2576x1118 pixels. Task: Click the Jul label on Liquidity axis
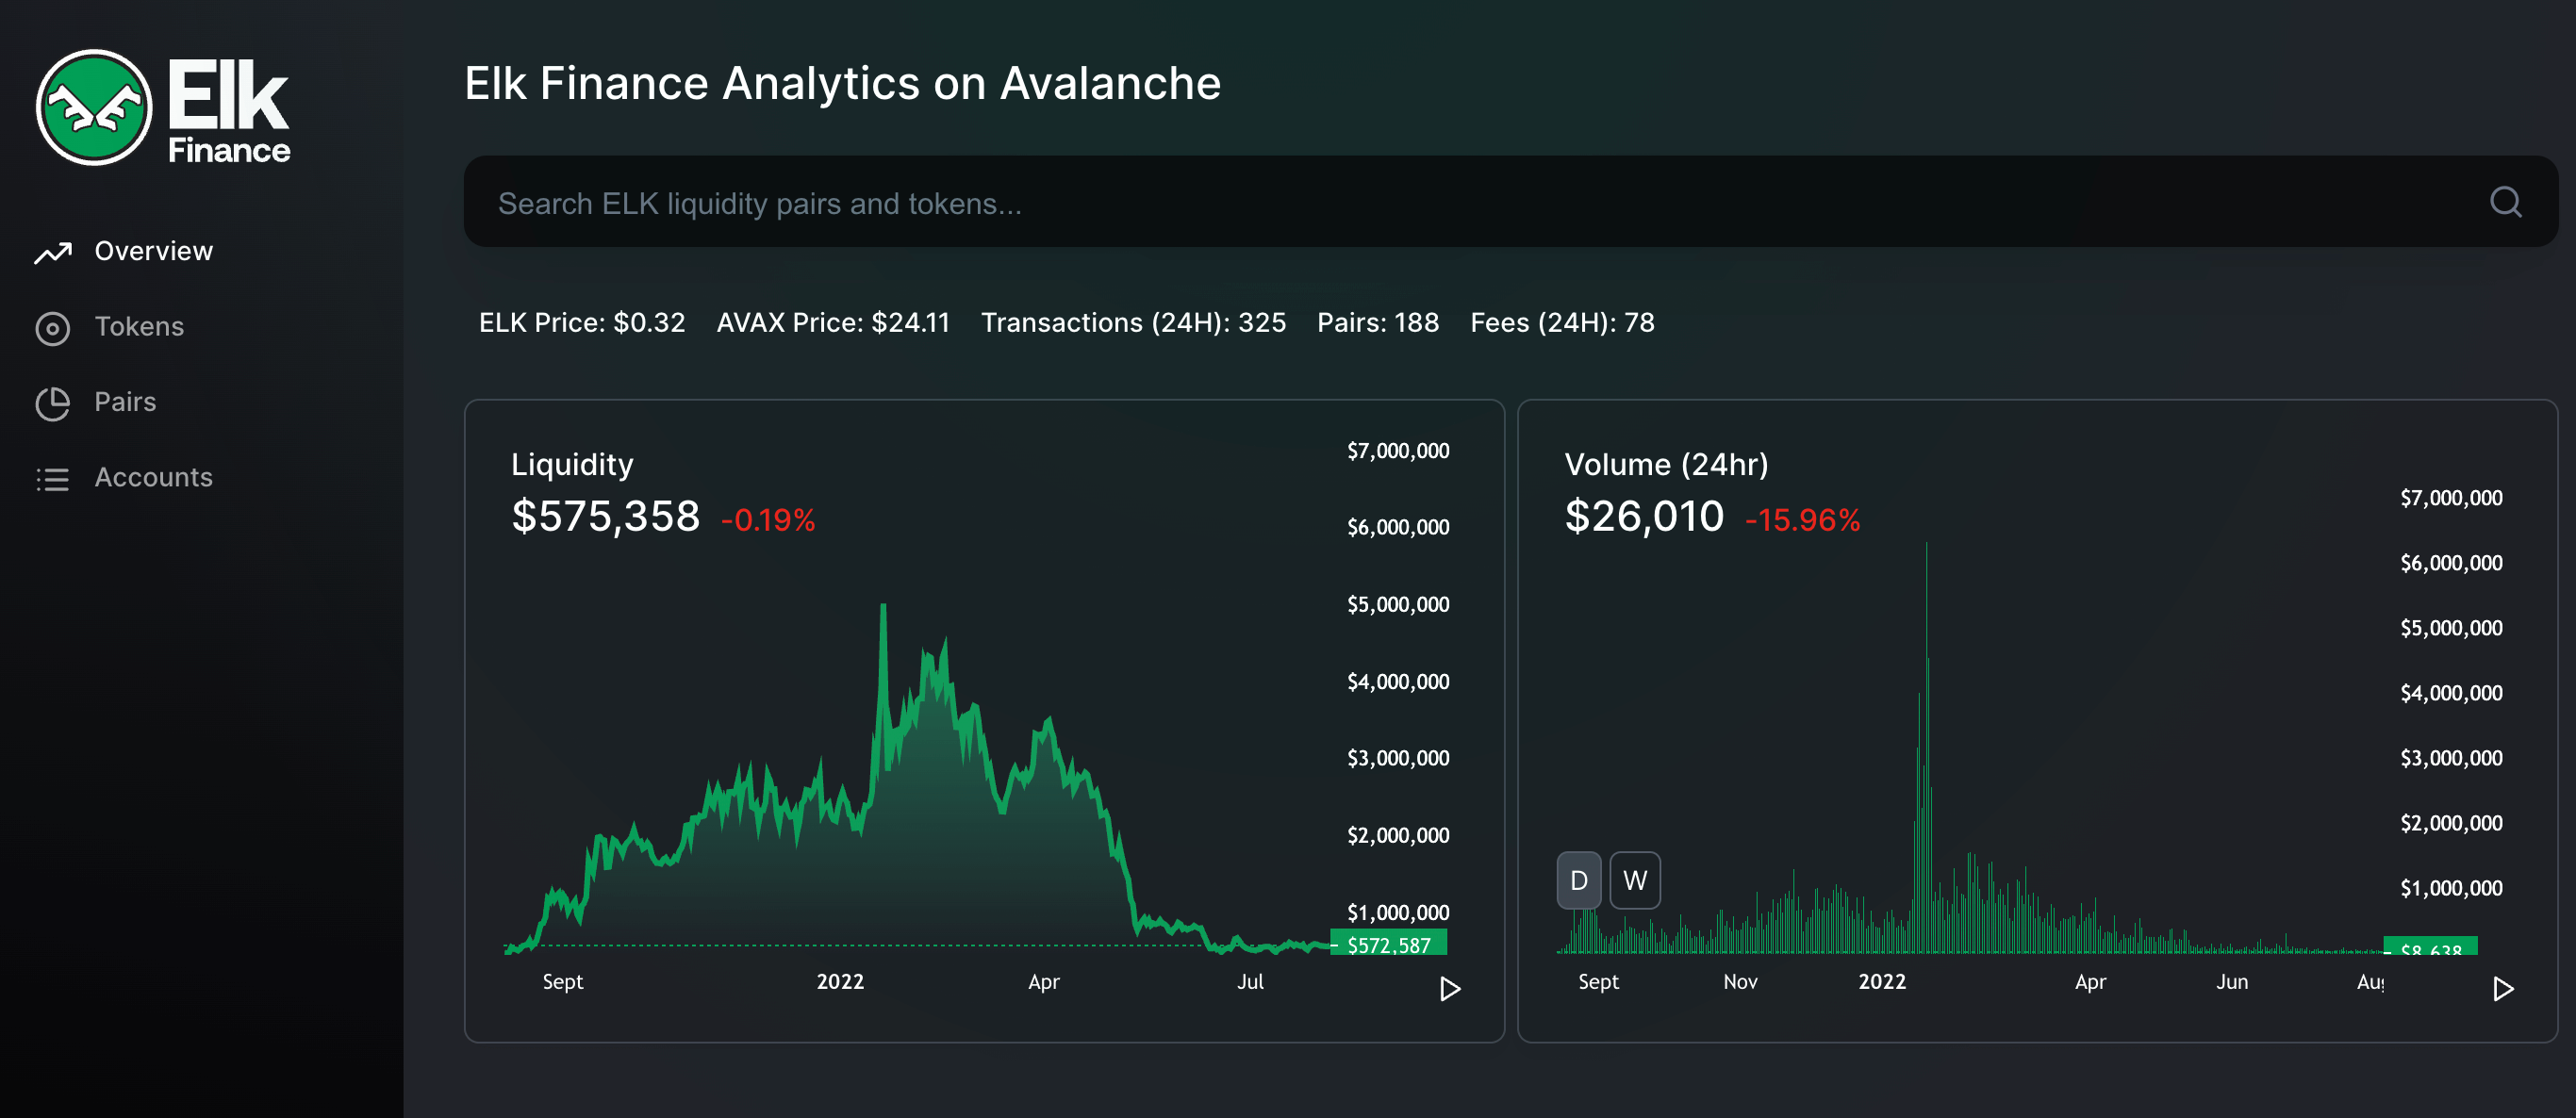[1250, 982]
